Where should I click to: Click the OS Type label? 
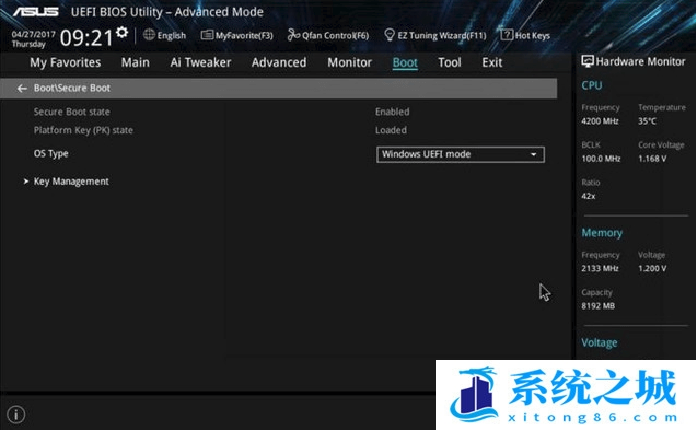(x=51, y=154)
